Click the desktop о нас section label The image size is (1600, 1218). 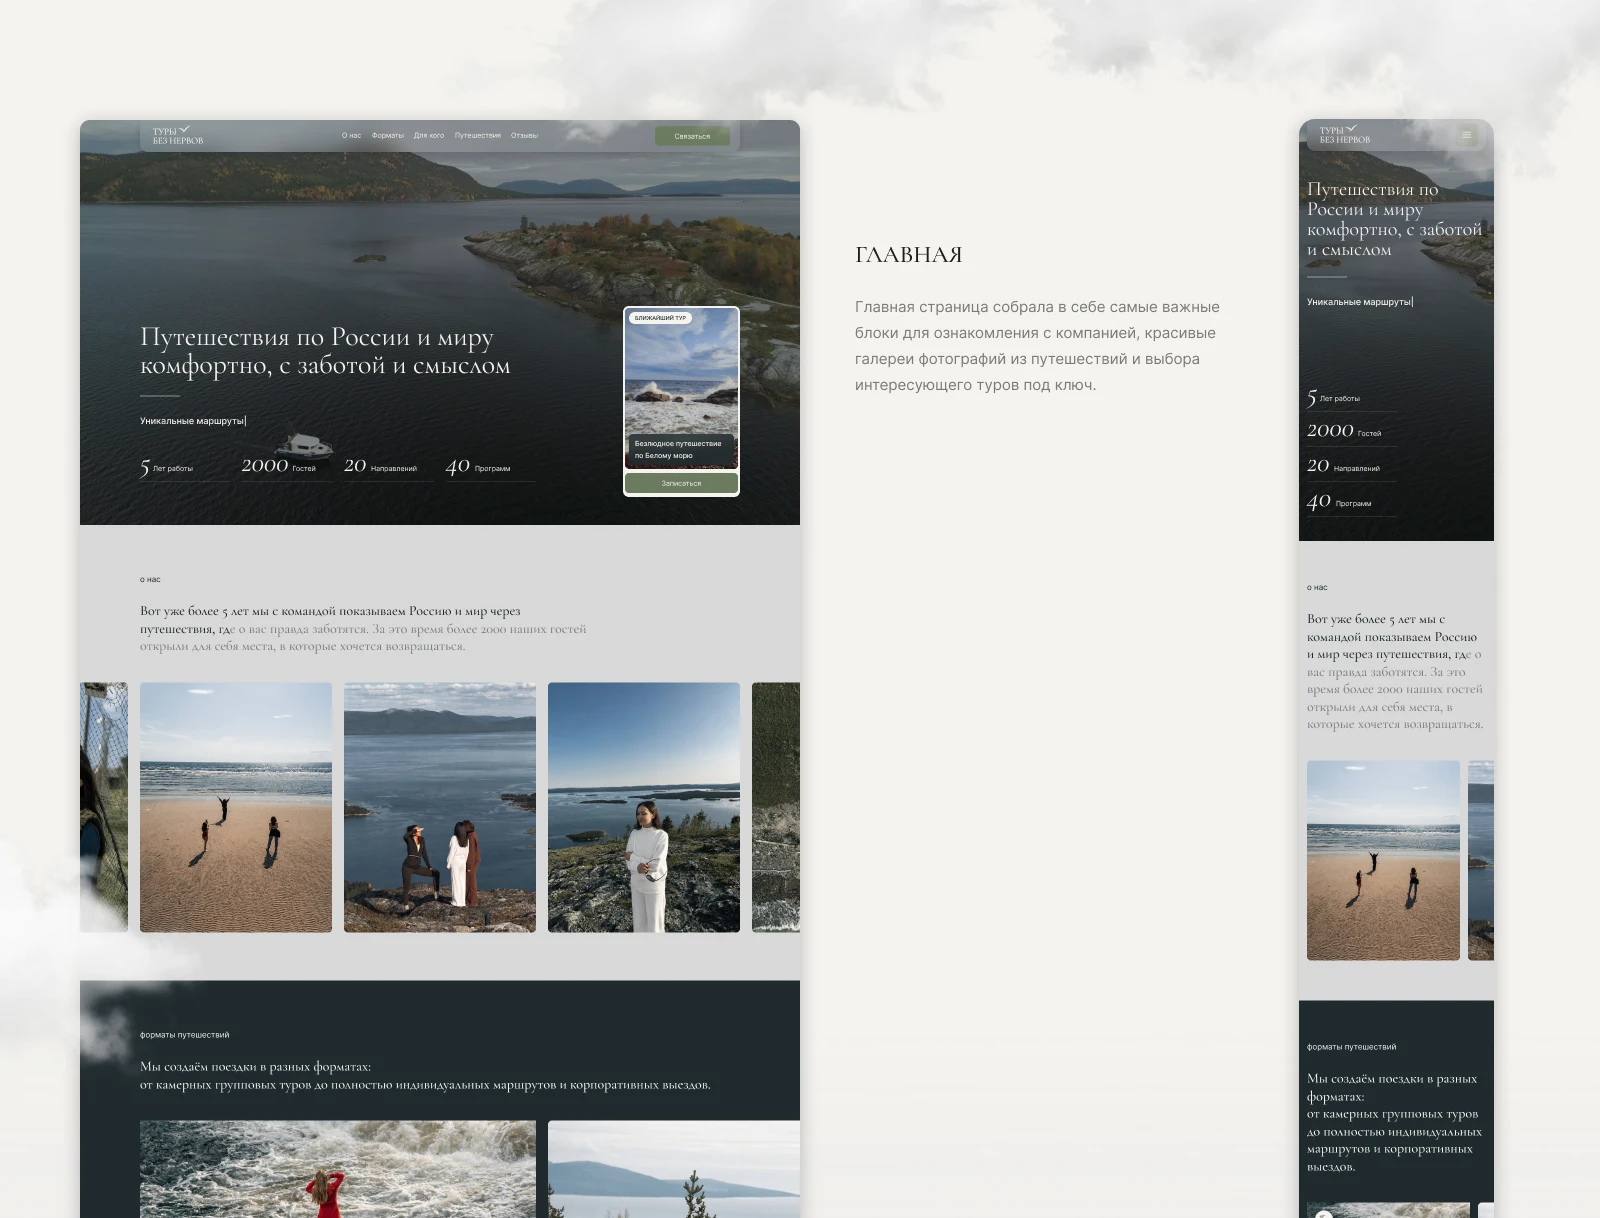click(150, 580)
